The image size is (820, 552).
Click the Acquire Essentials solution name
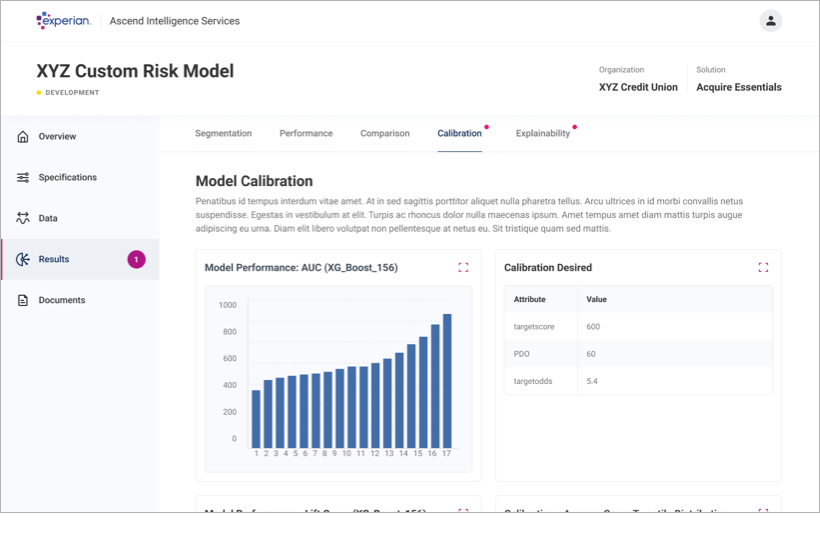[x=739, y=87]
